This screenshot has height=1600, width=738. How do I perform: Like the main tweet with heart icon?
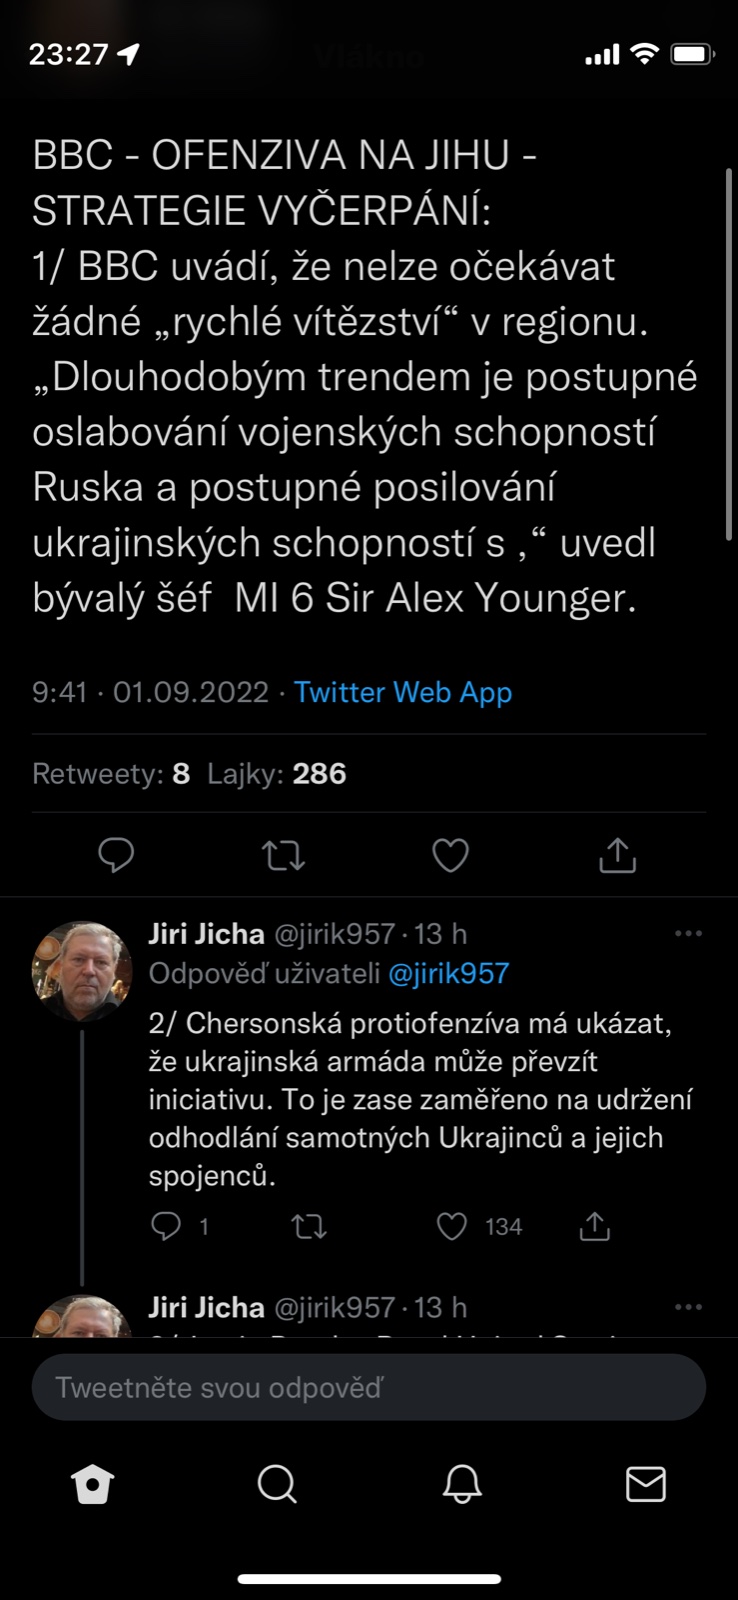coord(450,855)
